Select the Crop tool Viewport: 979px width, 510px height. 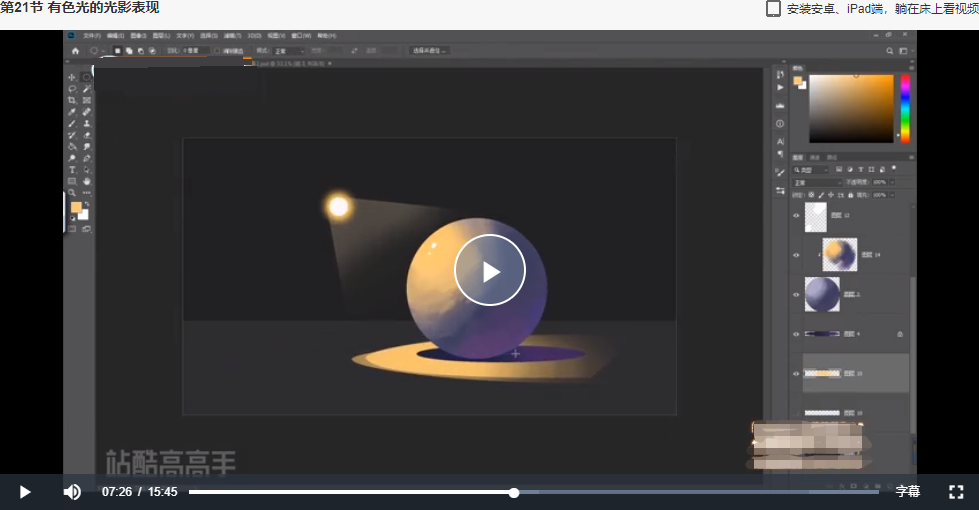[72, 100]
